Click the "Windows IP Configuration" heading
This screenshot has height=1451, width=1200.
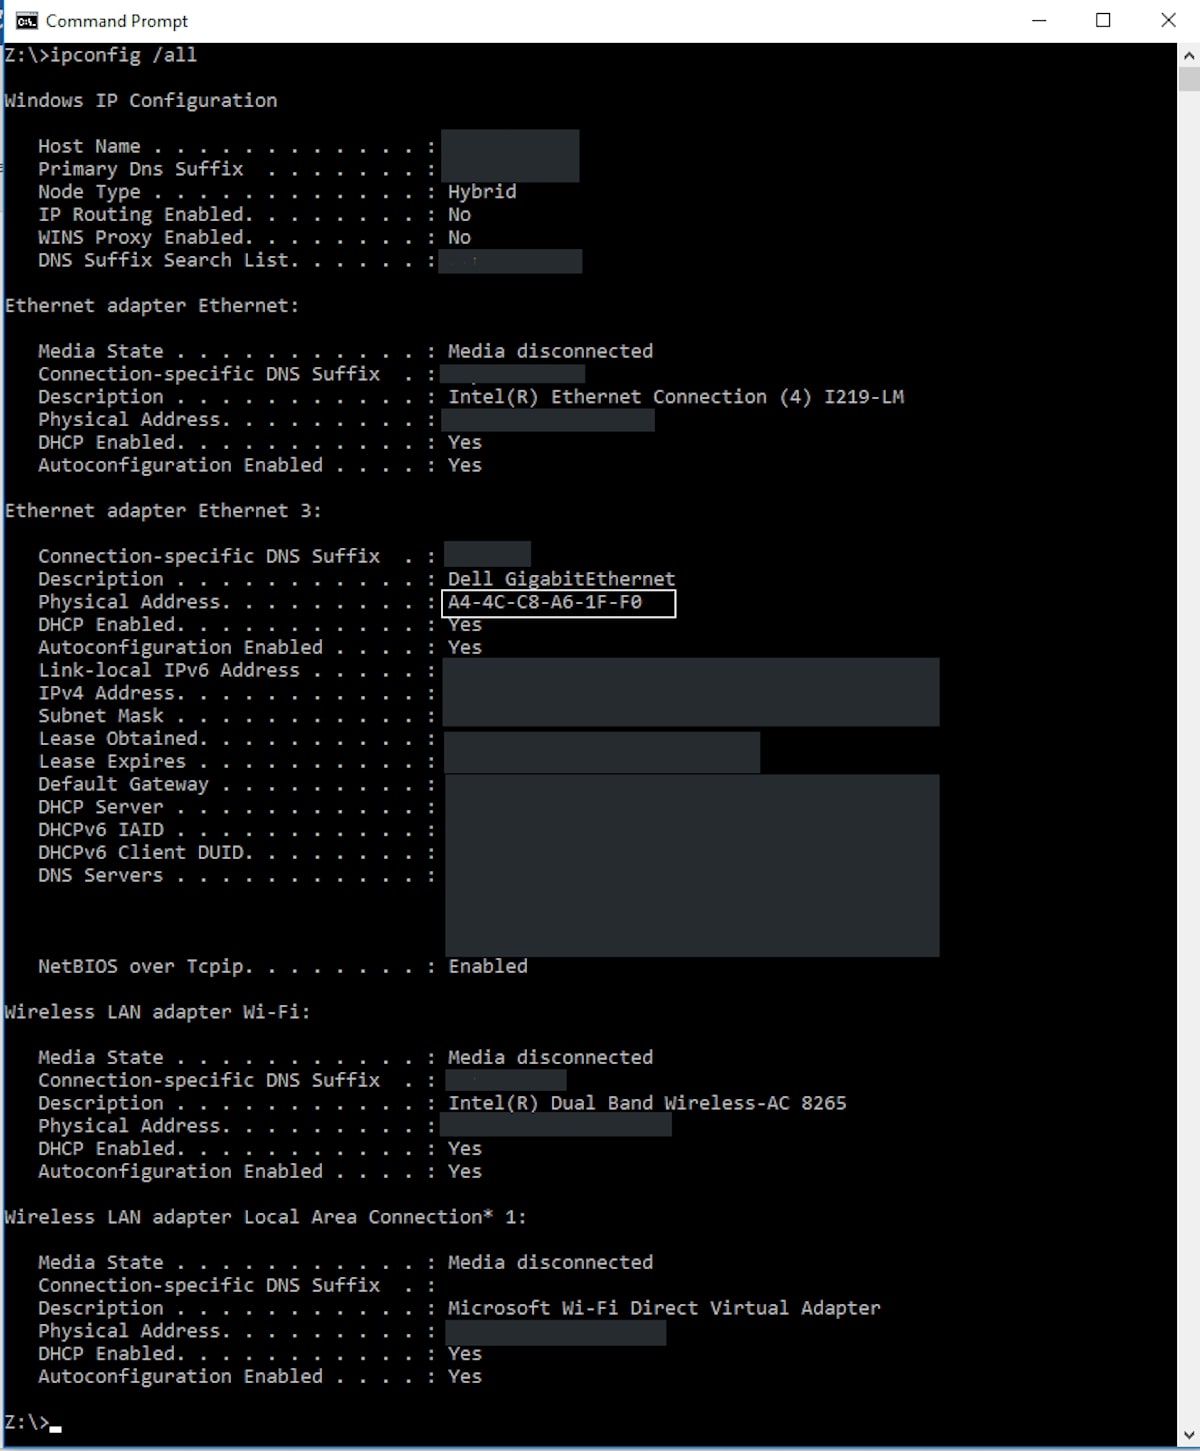[141, 101]
